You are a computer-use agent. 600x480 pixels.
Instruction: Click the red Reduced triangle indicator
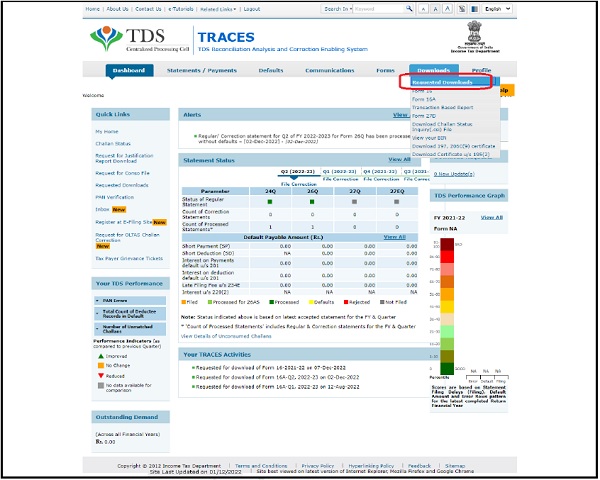pyautogui.click(x=101, y=376)
